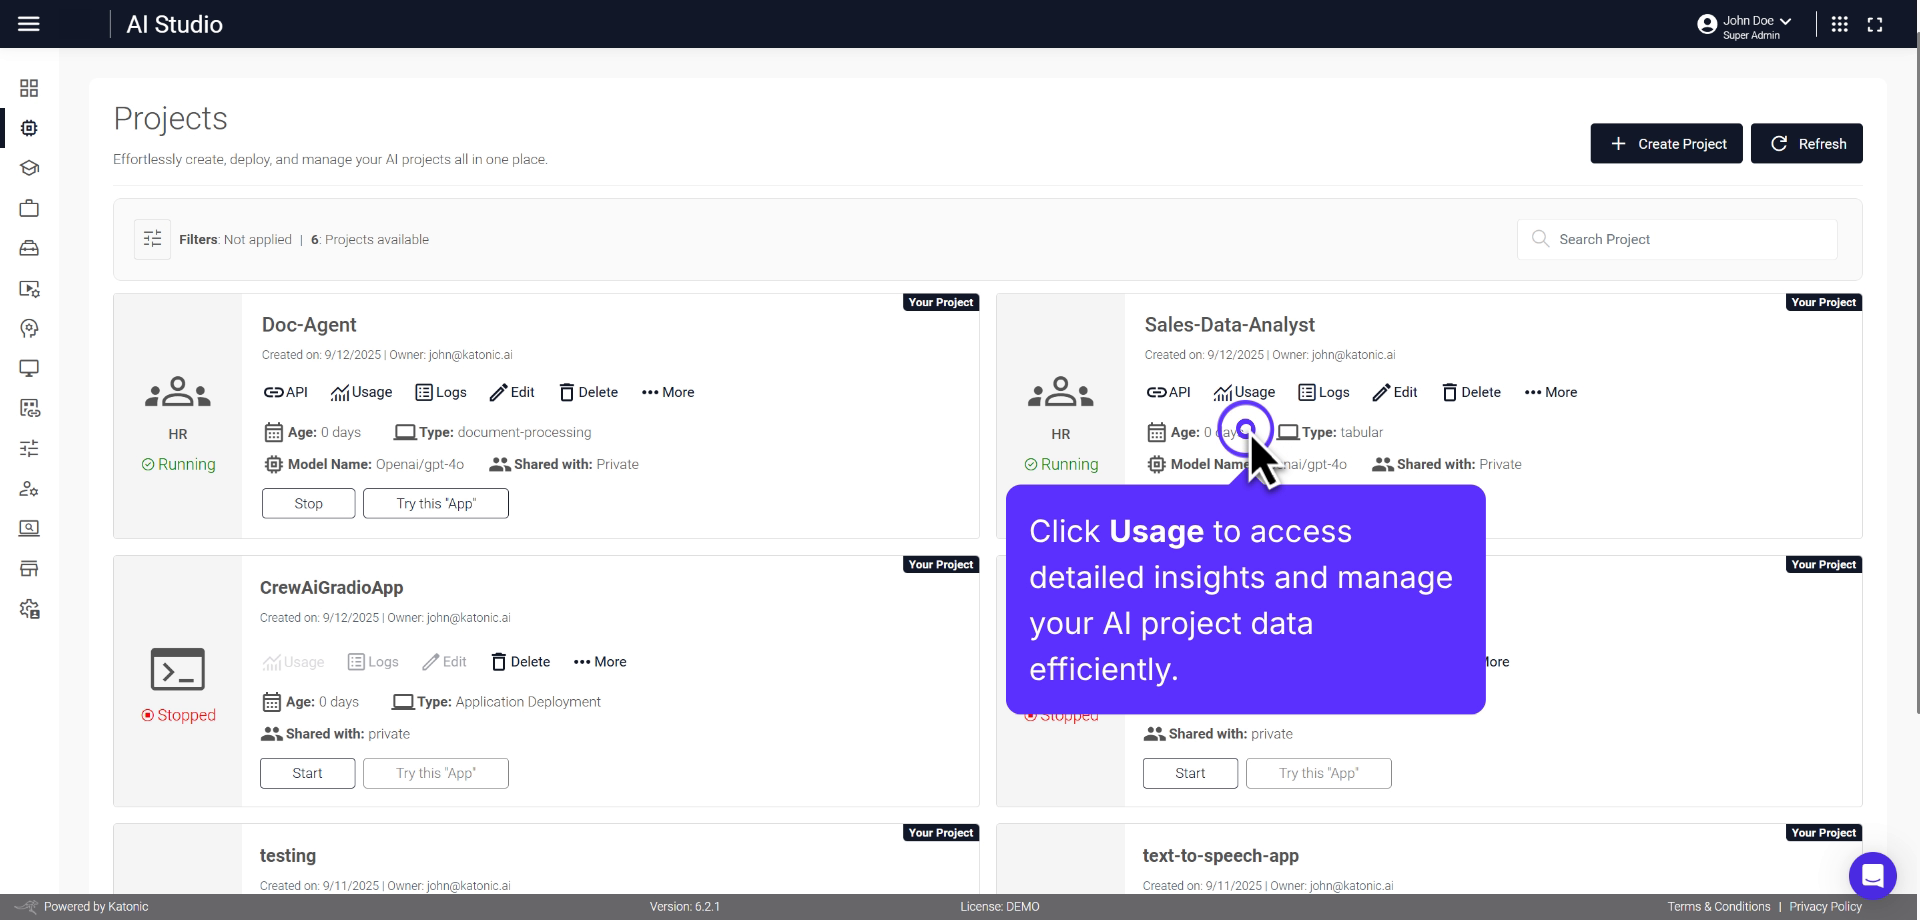
Task: Expand the John Doe account dropdown
Action: 1745,21
